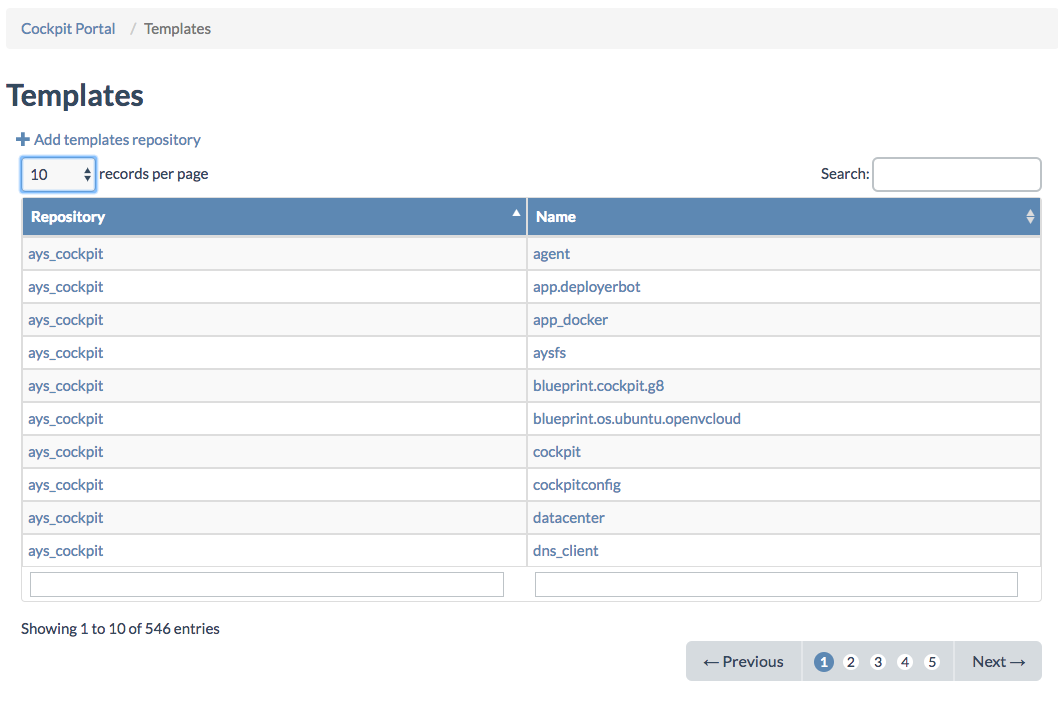Click the Next pagination button

pos(998,661)
